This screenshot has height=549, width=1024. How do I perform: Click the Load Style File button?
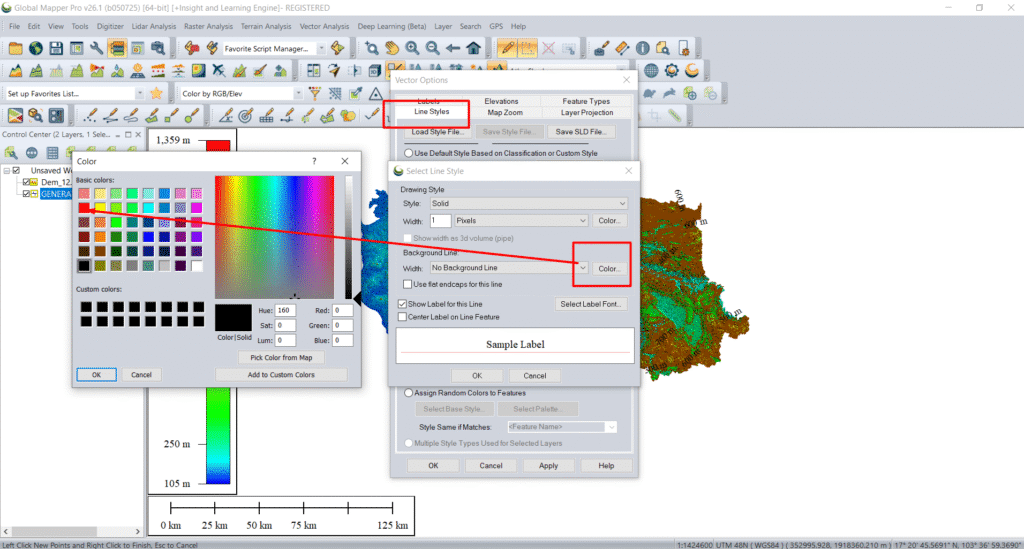pos(437,132)
